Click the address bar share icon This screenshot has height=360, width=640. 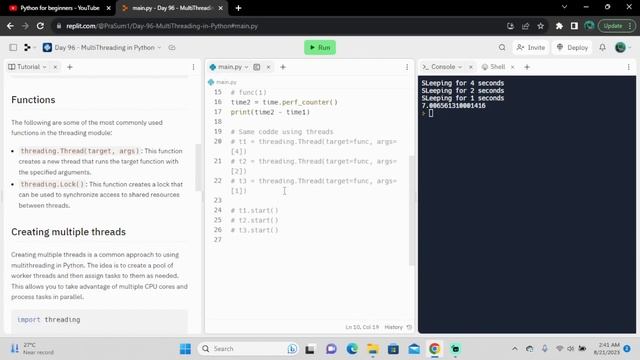point(525,26)
